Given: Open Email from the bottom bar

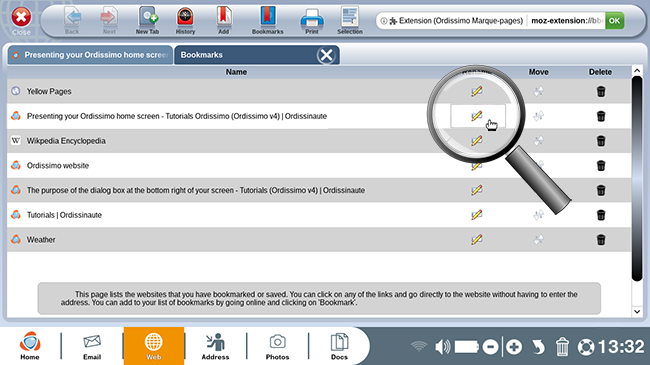Looking at the screenshot, I should pos(92,346).
